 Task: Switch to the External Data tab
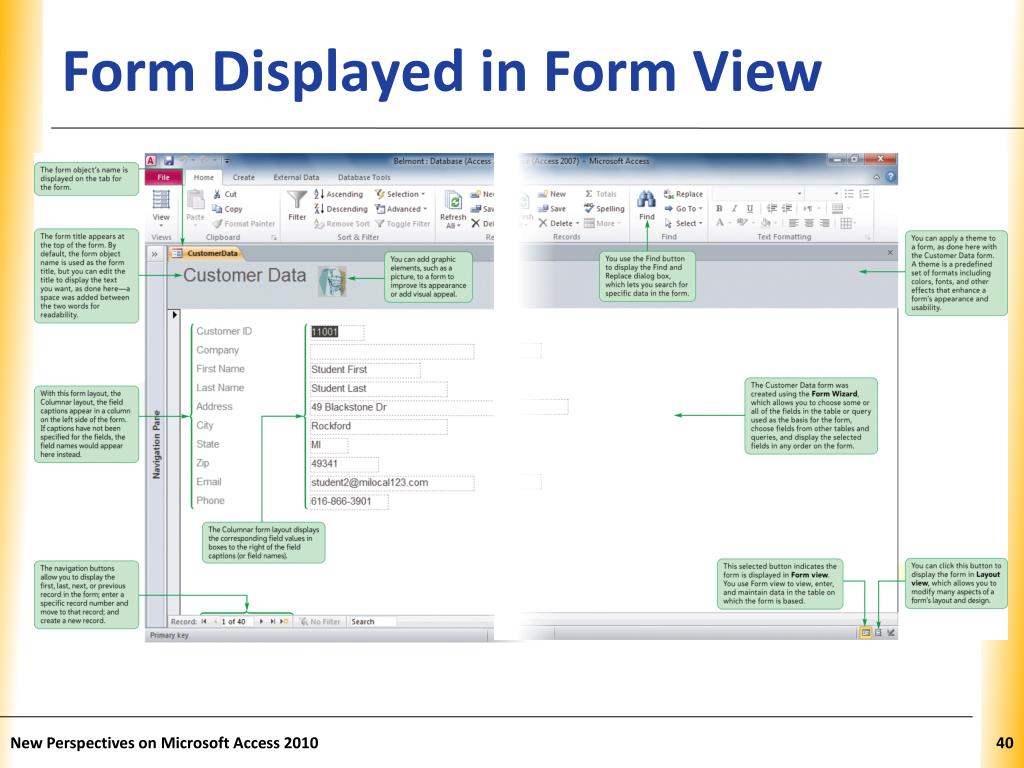click(296, 177)
